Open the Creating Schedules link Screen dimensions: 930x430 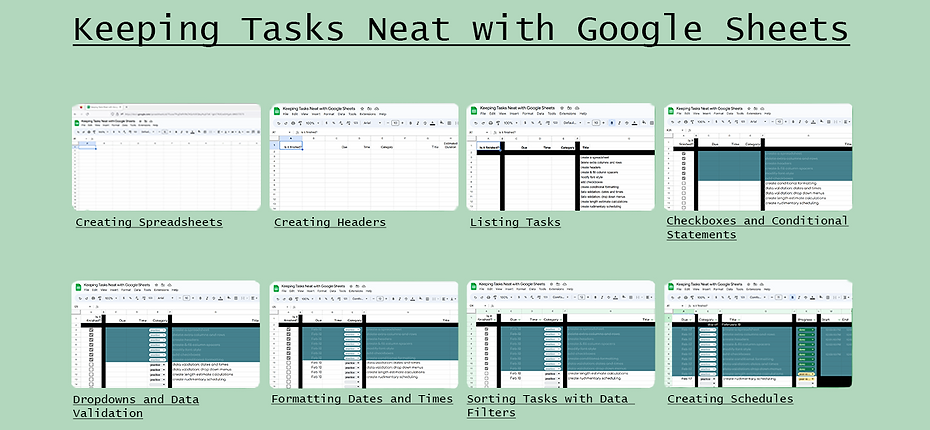730,399
